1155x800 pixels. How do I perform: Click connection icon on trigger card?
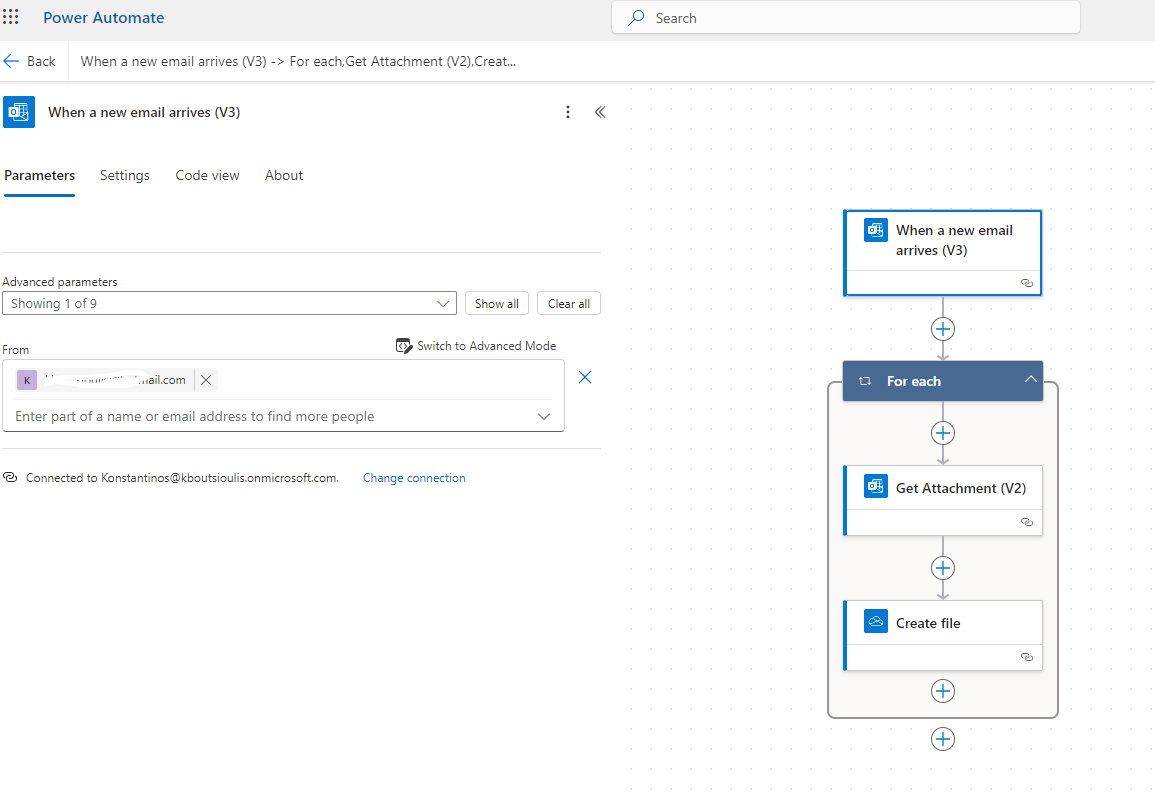click(1027, 283)
